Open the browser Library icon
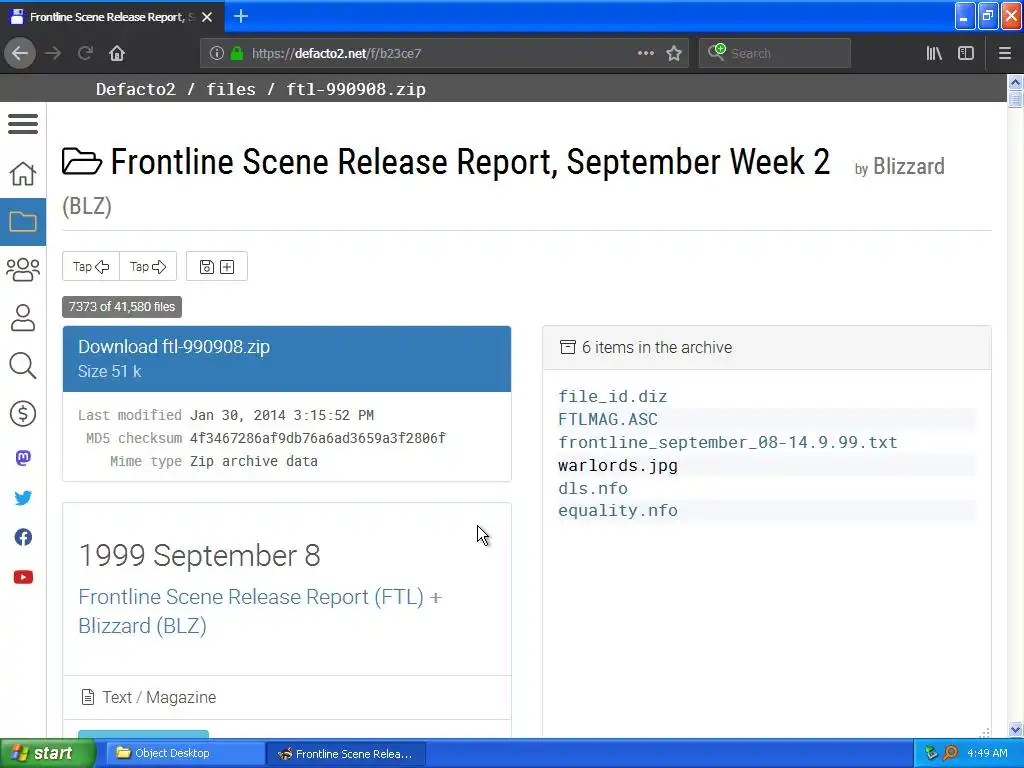The image size is (1024, 768). pos(934,53)
